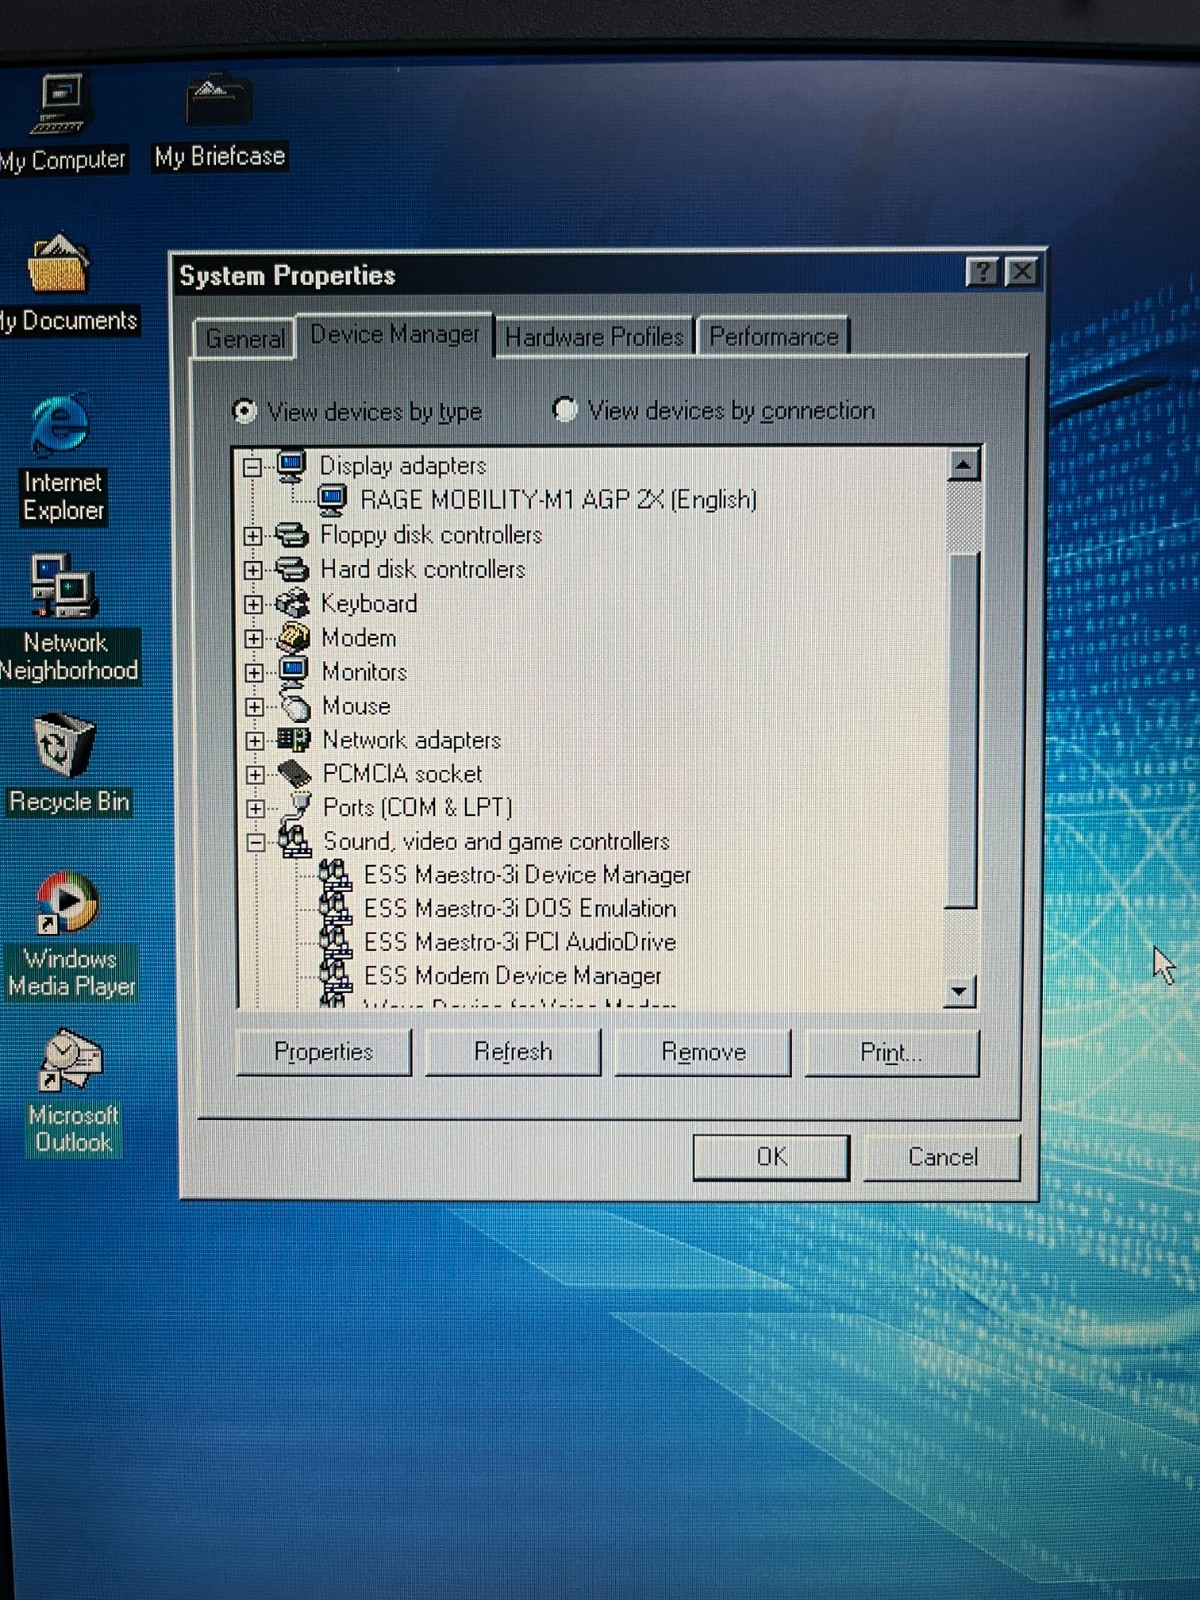
Task: Click the Print... button
Action: click(891, 1052)
